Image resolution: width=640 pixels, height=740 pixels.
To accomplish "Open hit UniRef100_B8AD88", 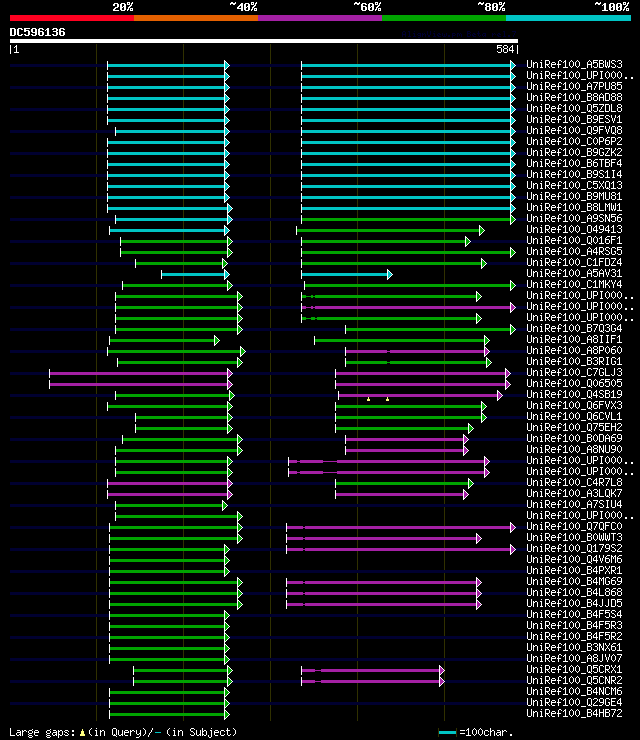I will [574, 97].
